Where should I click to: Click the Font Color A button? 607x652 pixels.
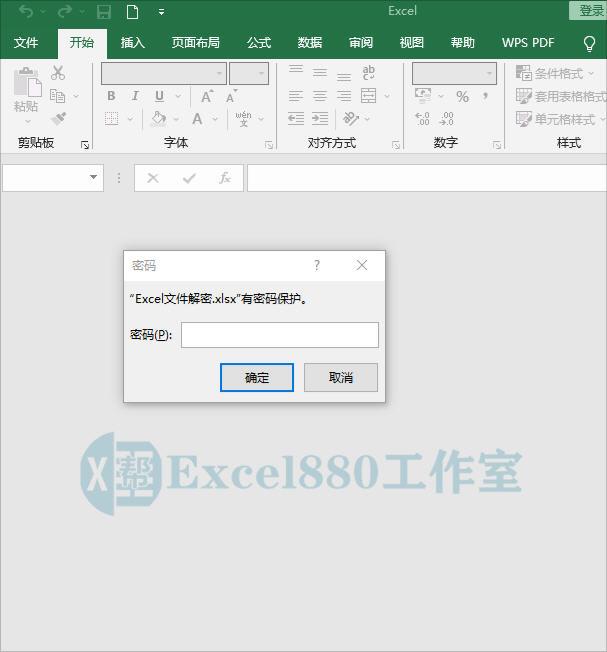(x=197, y=119)
